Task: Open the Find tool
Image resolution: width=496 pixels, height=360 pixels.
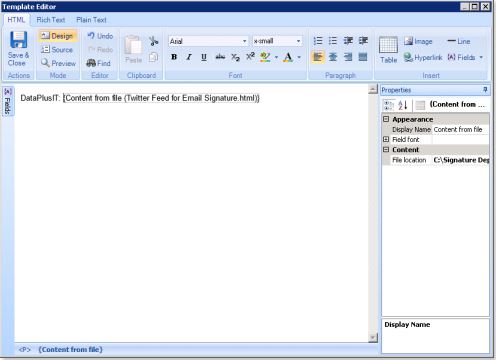Action: [x=99, y=63]
